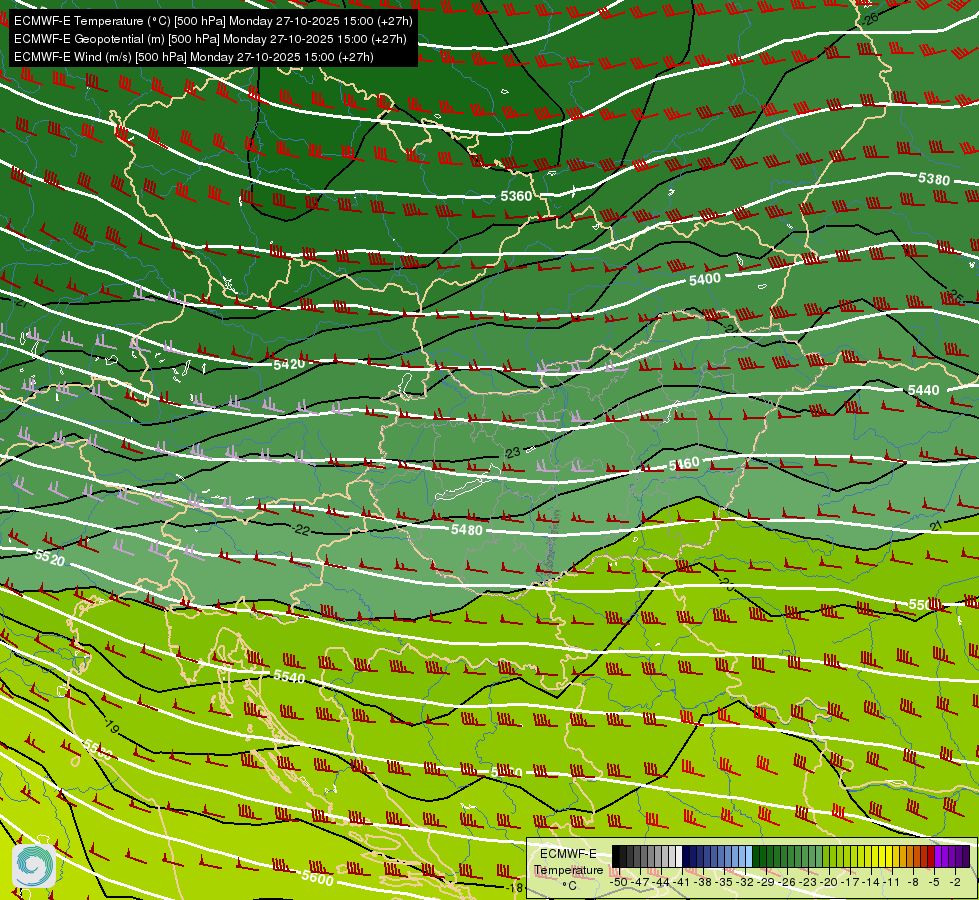Screen dimensions: 979x900
Task: Click the 5520 geopotential contour label
Action: [x=50, y=557]
